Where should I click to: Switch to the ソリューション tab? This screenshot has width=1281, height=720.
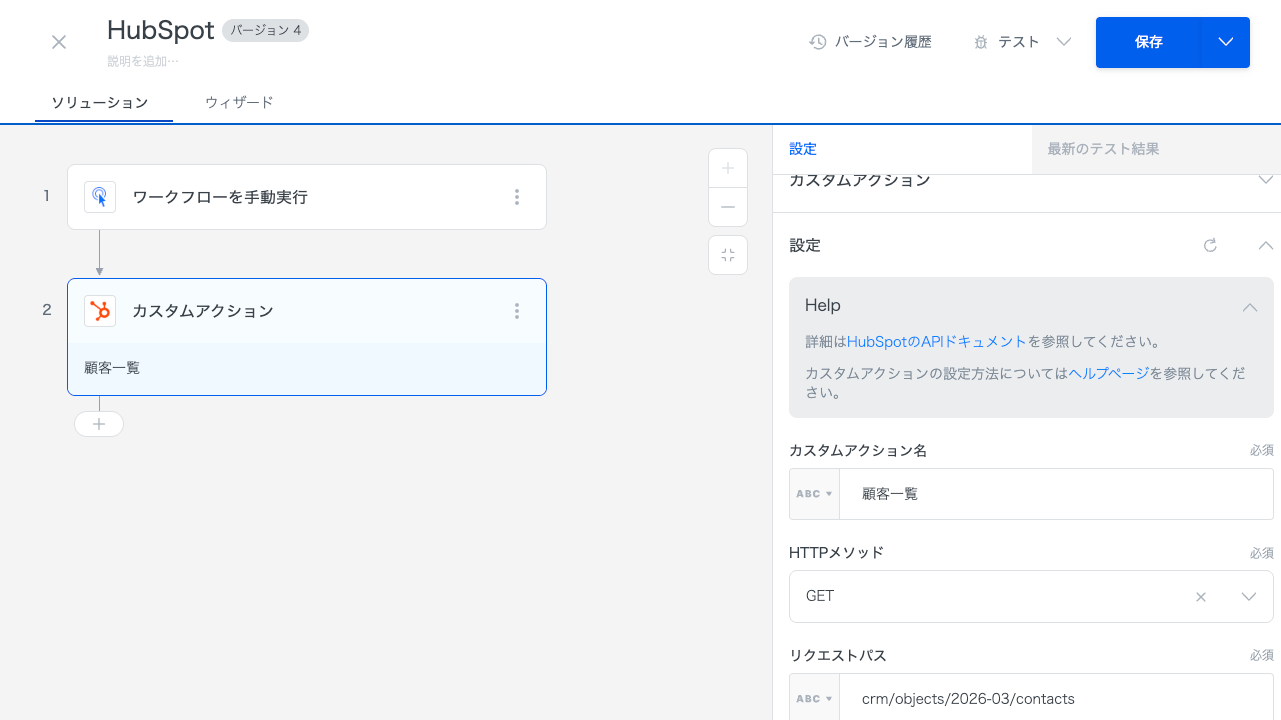100,102
